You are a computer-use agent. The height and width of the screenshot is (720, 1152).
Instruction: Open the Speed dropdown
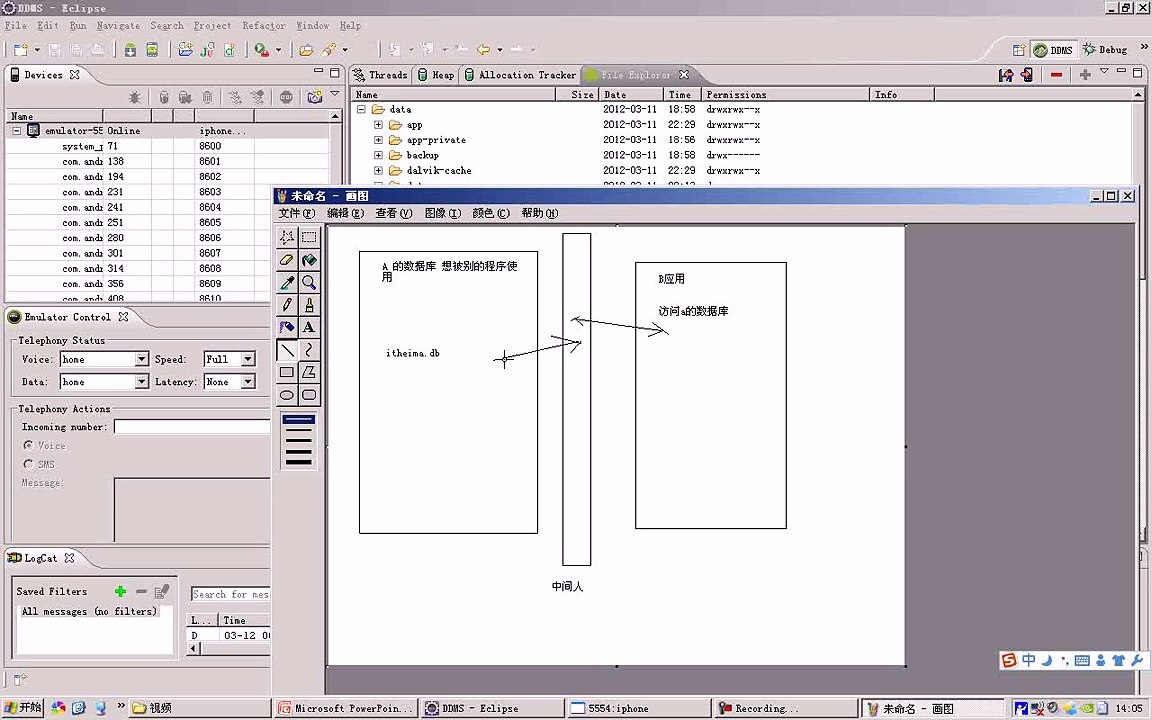(x=248, y=359)
